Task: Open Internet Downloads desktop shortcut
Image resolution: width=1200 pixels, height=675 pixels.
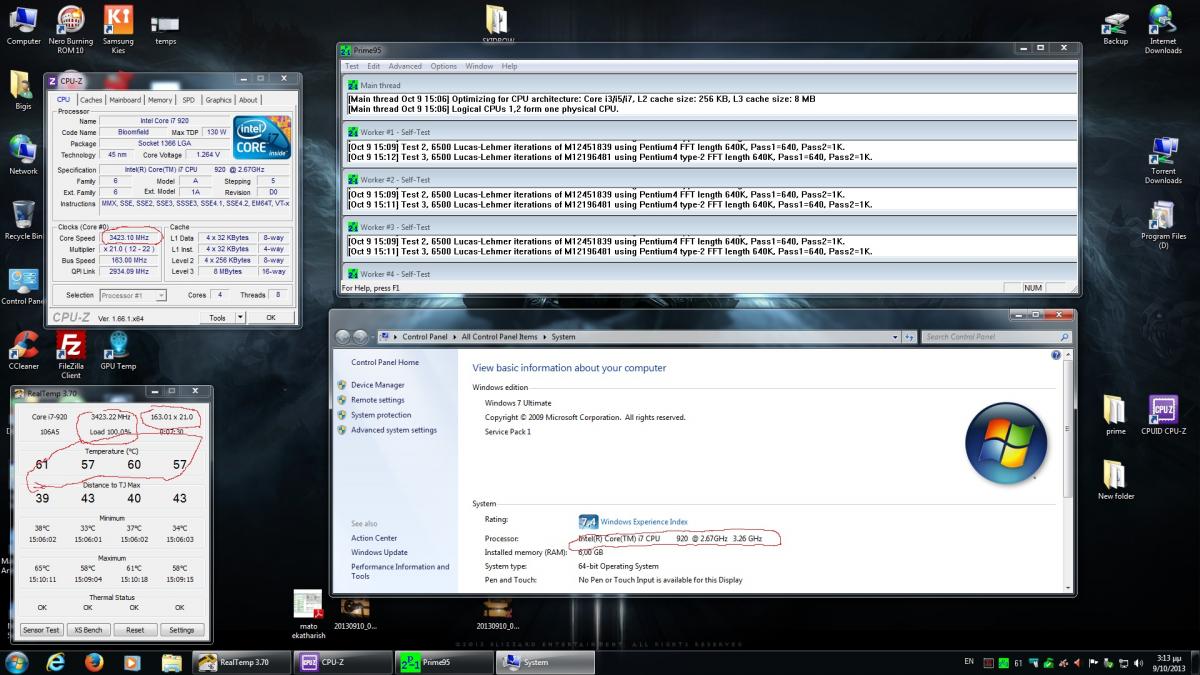Action: [x=1163, y=29]
